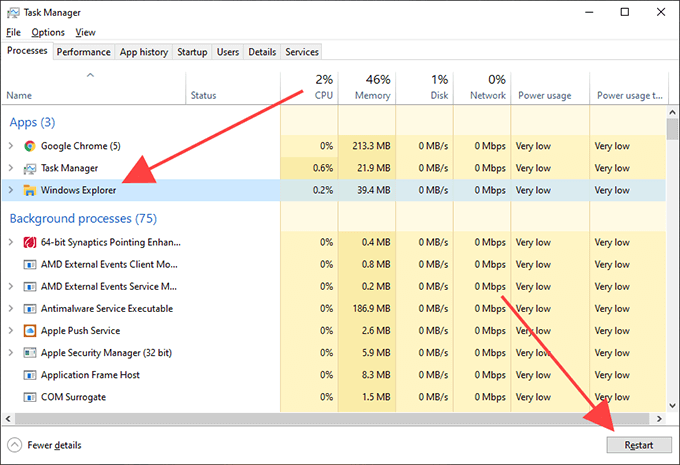Open the Options menu

pos(47,32)
